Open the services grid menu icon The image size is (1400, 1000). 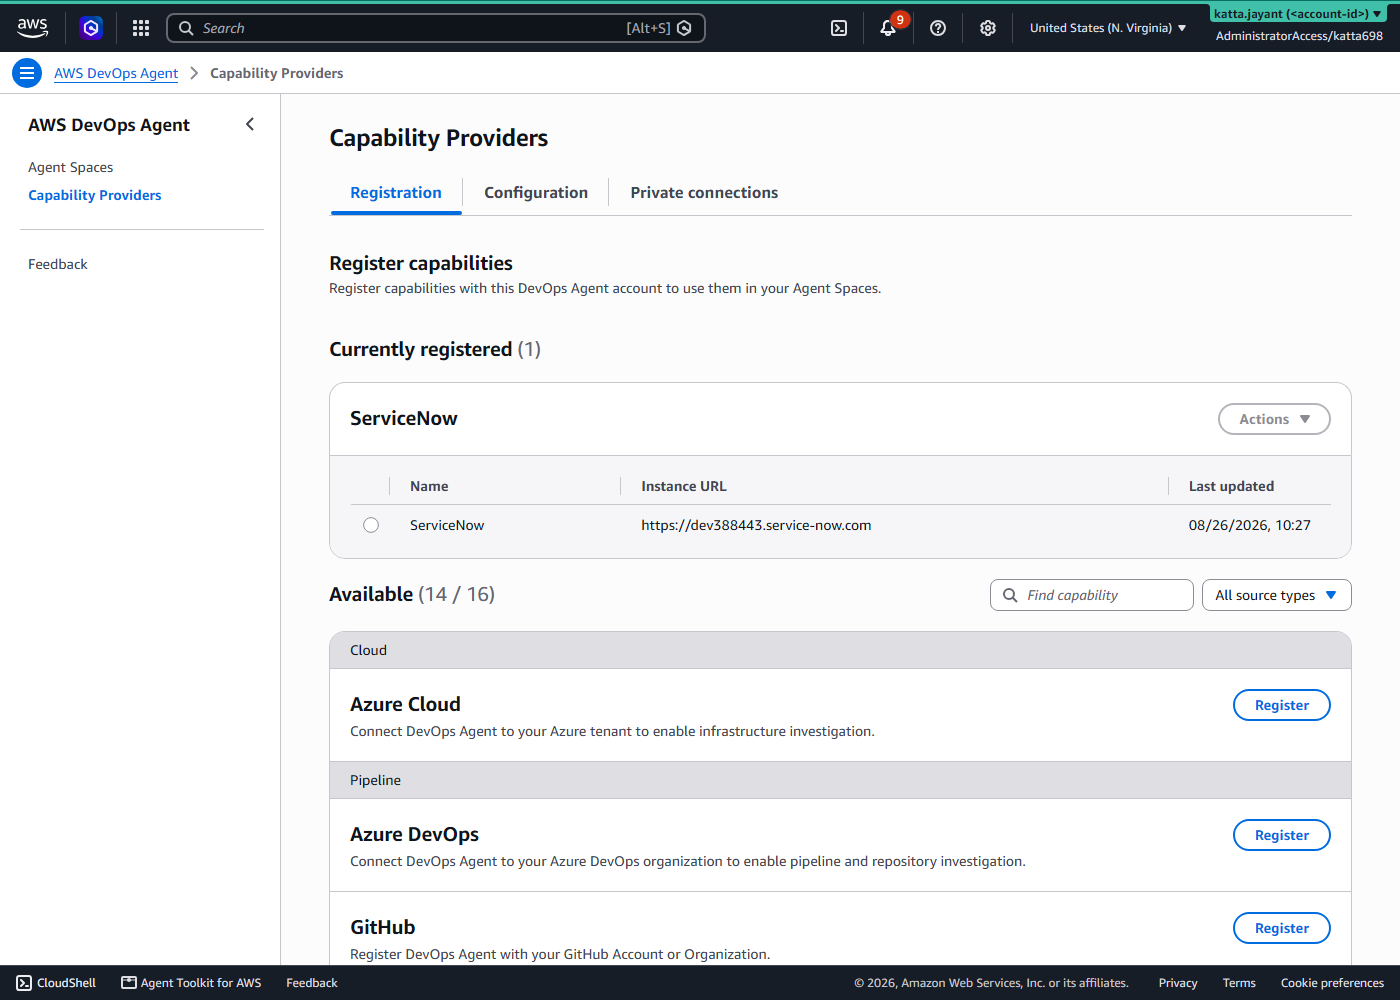(x=141, y=28)
